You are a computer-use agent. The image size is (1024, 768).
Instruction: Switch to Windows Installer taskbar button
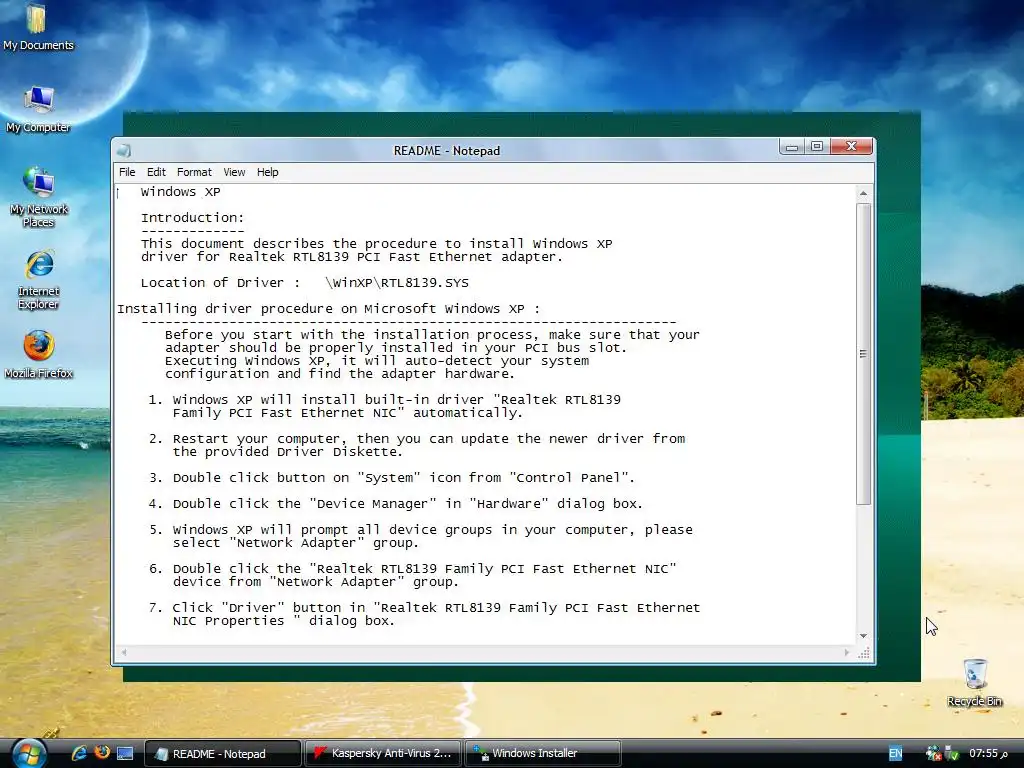tap(542, 754)
